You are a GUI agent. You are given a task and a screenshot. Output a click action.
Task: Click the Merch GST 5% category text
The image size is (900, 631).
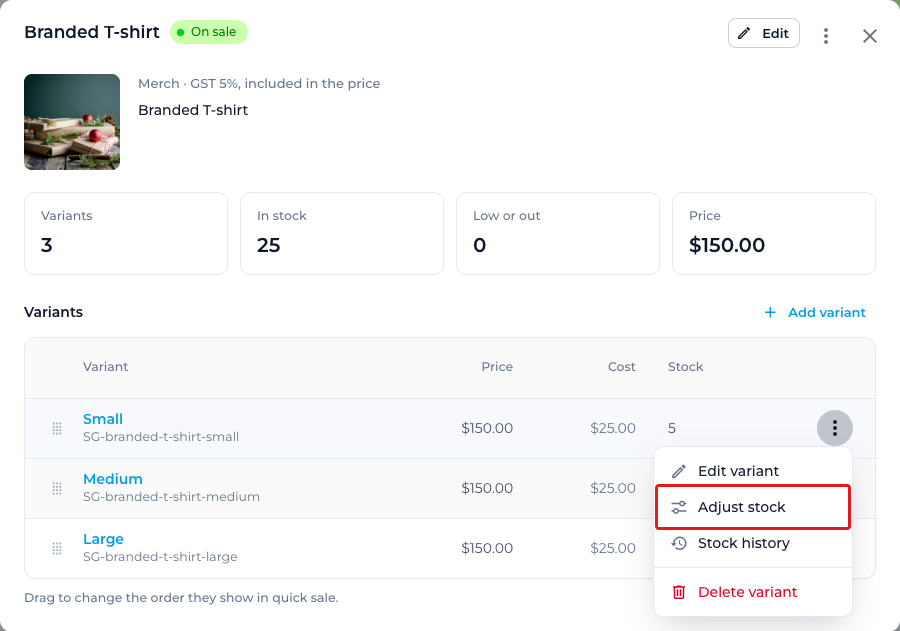click(x=259, y=84)
